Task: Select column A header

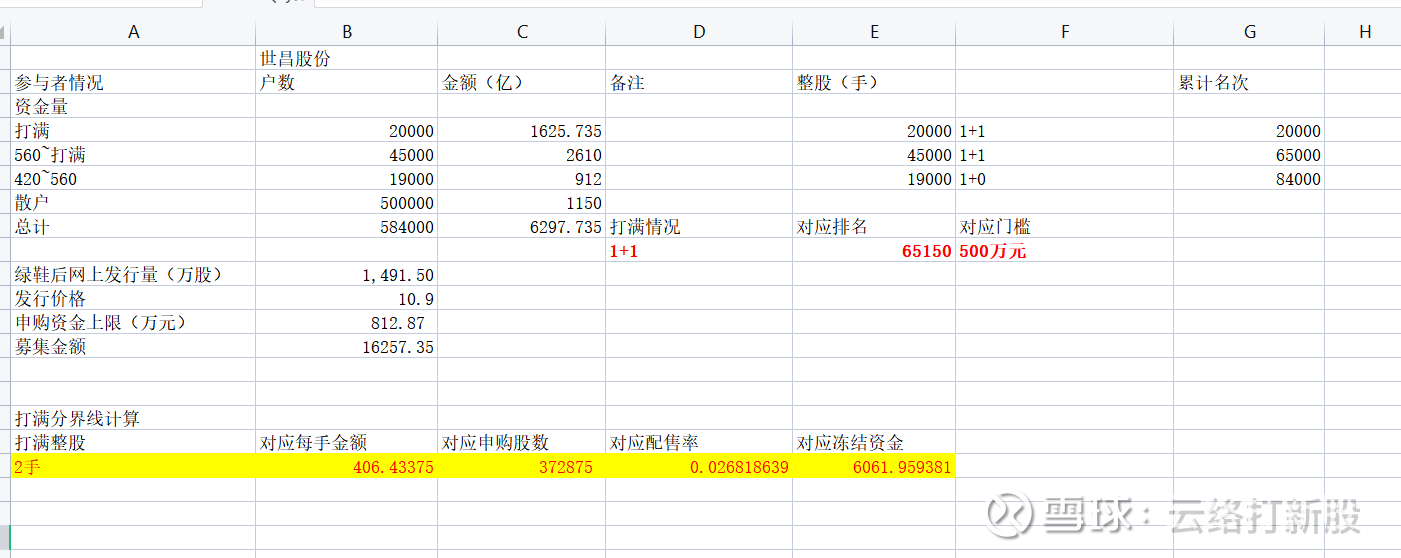Action: (133, 32)
